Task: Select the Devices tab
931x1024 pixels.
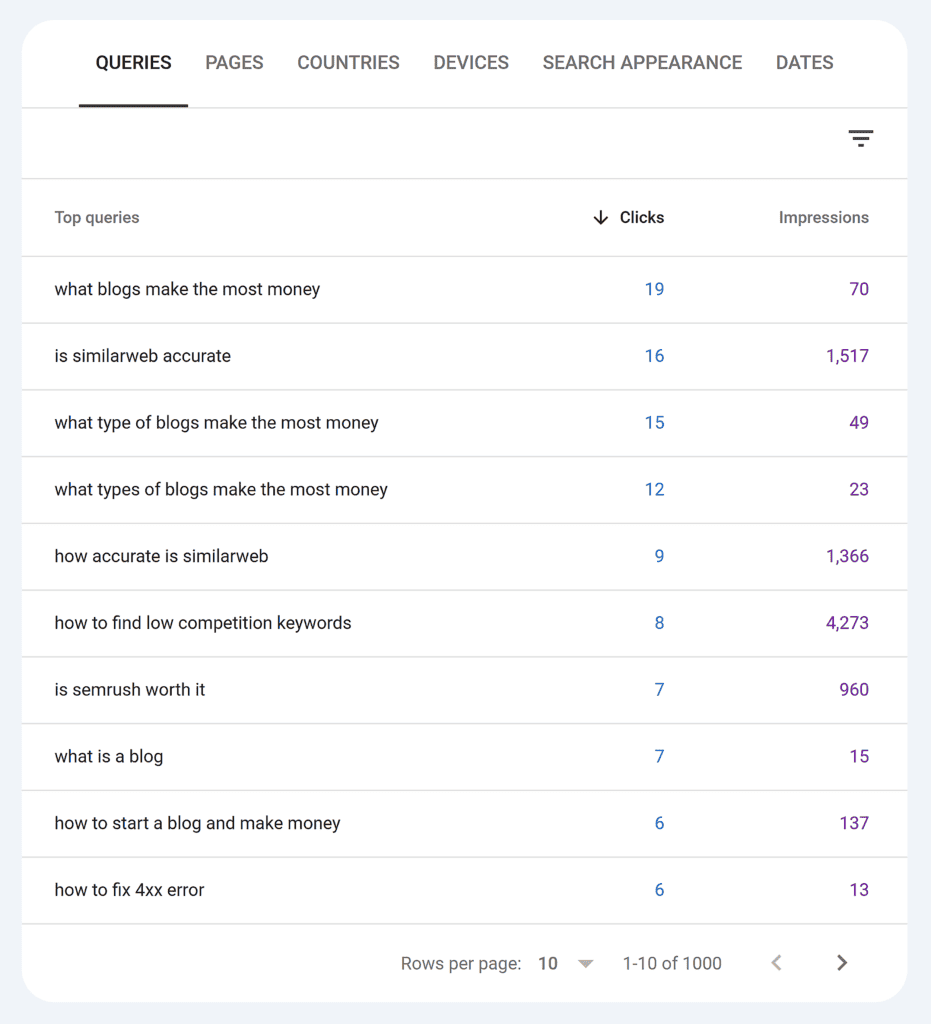Action: (x=471, y=62)
